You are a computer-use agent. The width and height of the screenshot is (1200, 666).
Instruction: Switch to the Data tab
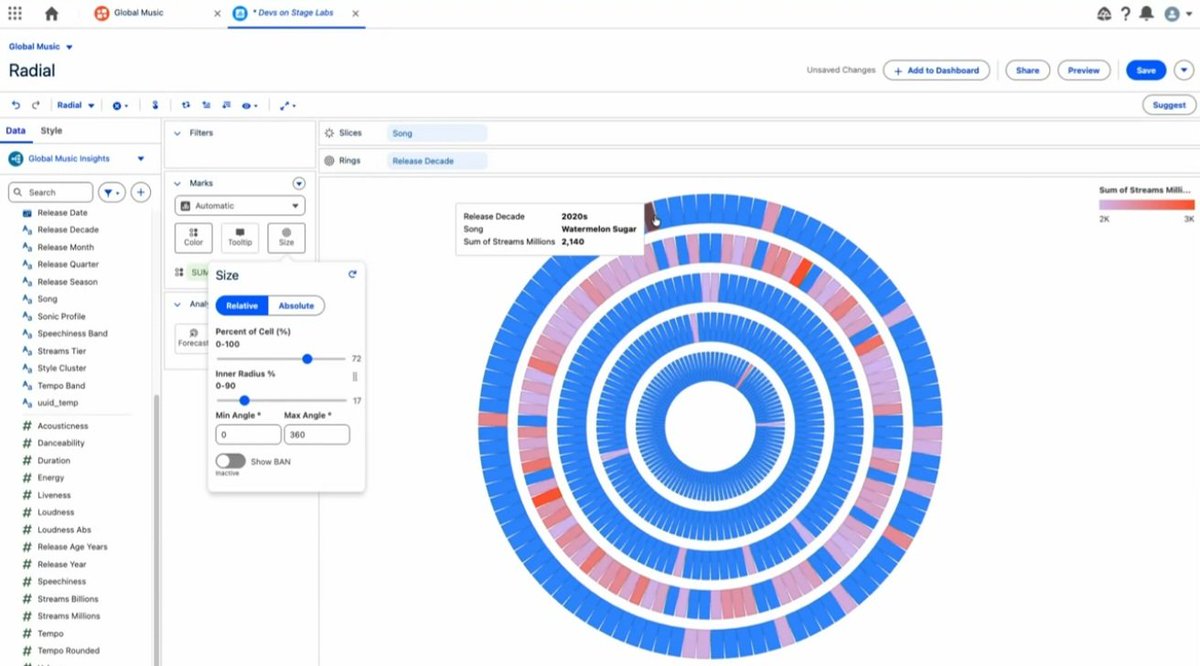click(x=15, y=131)
